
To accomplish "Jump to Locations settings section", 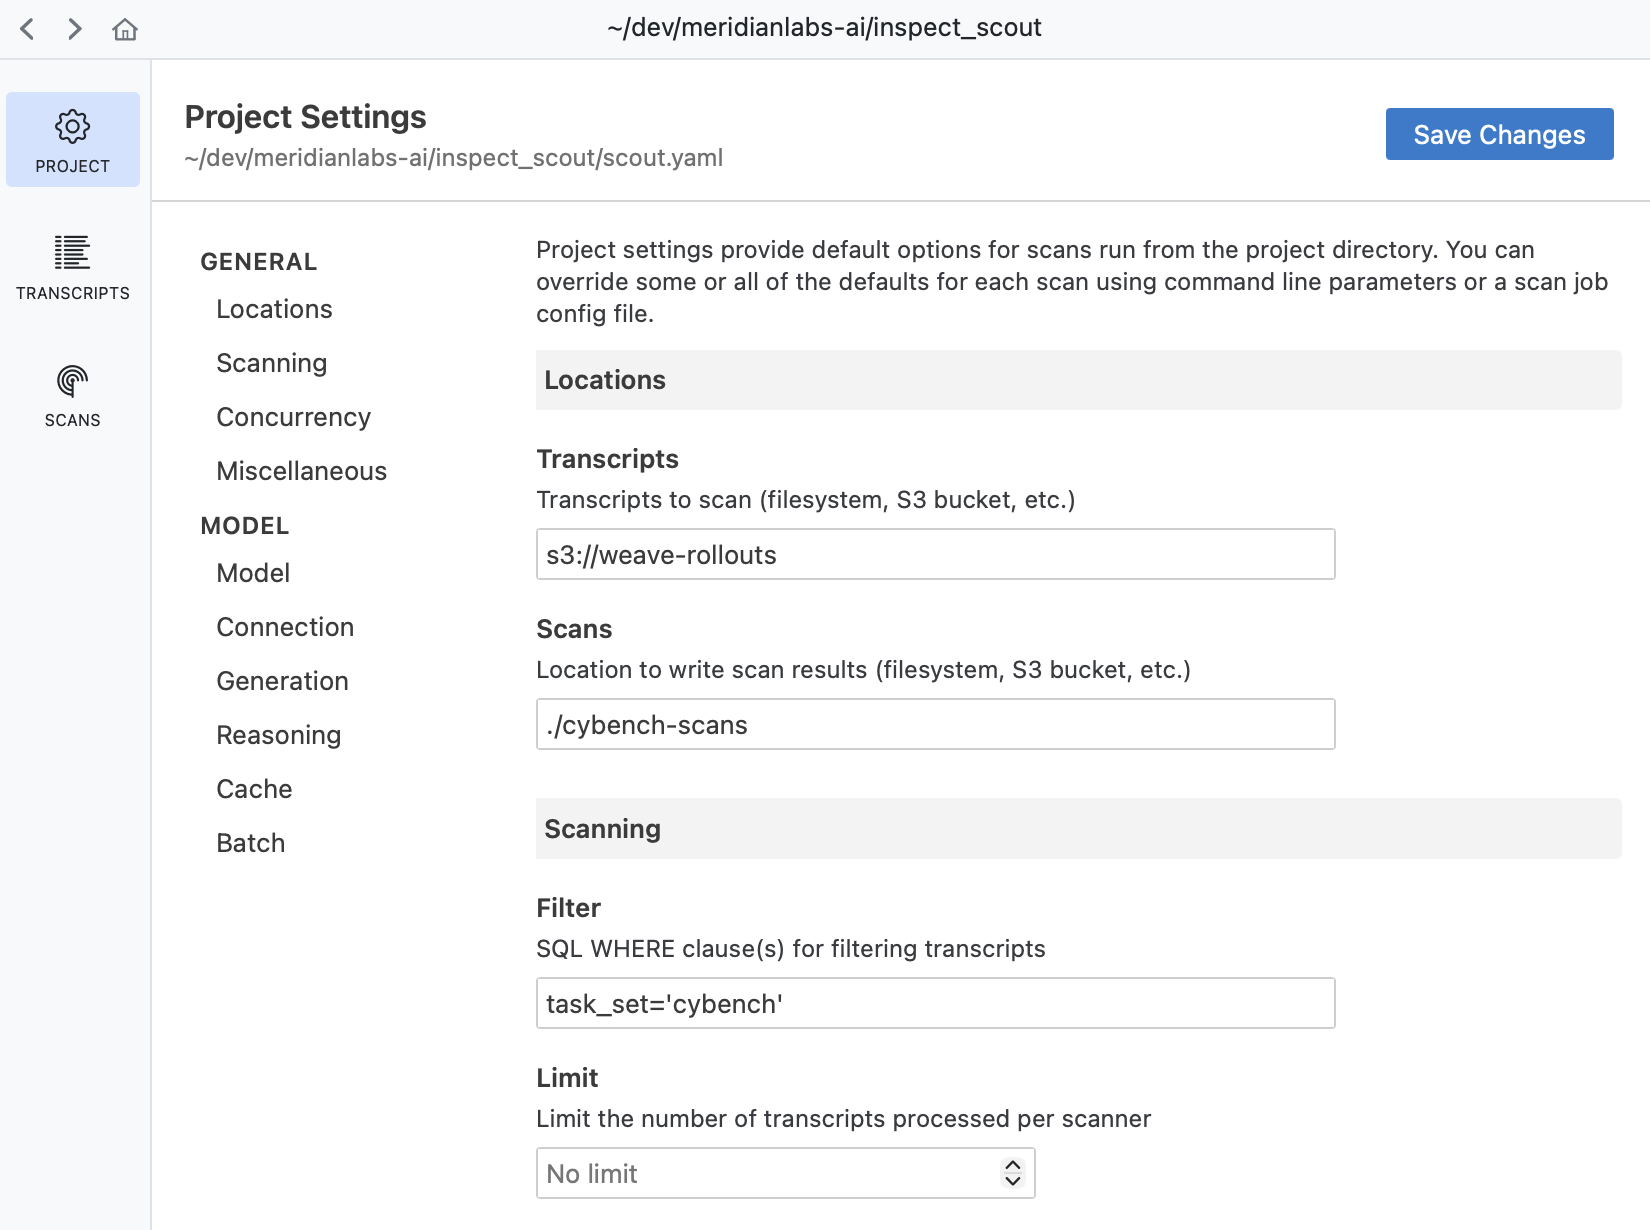I will click(x=274, y=309).
